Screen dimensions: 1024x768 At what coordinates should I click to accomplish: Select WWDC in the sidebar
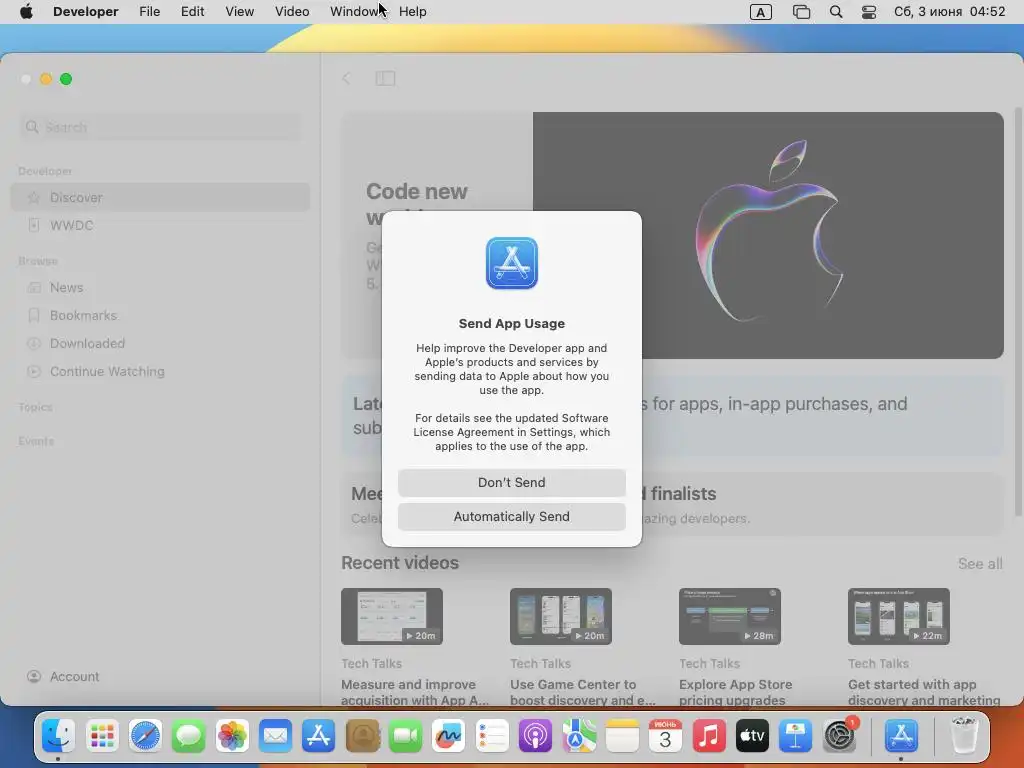[161, 225]
